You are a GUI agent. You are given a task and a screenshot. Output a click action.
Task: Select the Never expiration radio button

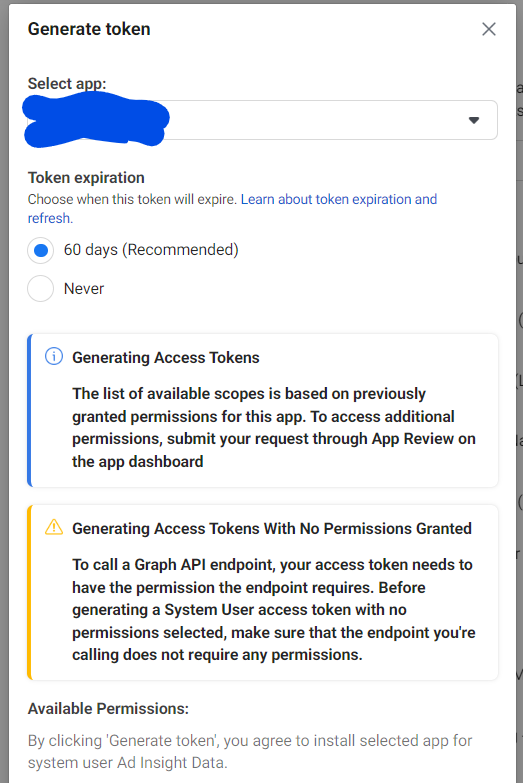[40, 289]
